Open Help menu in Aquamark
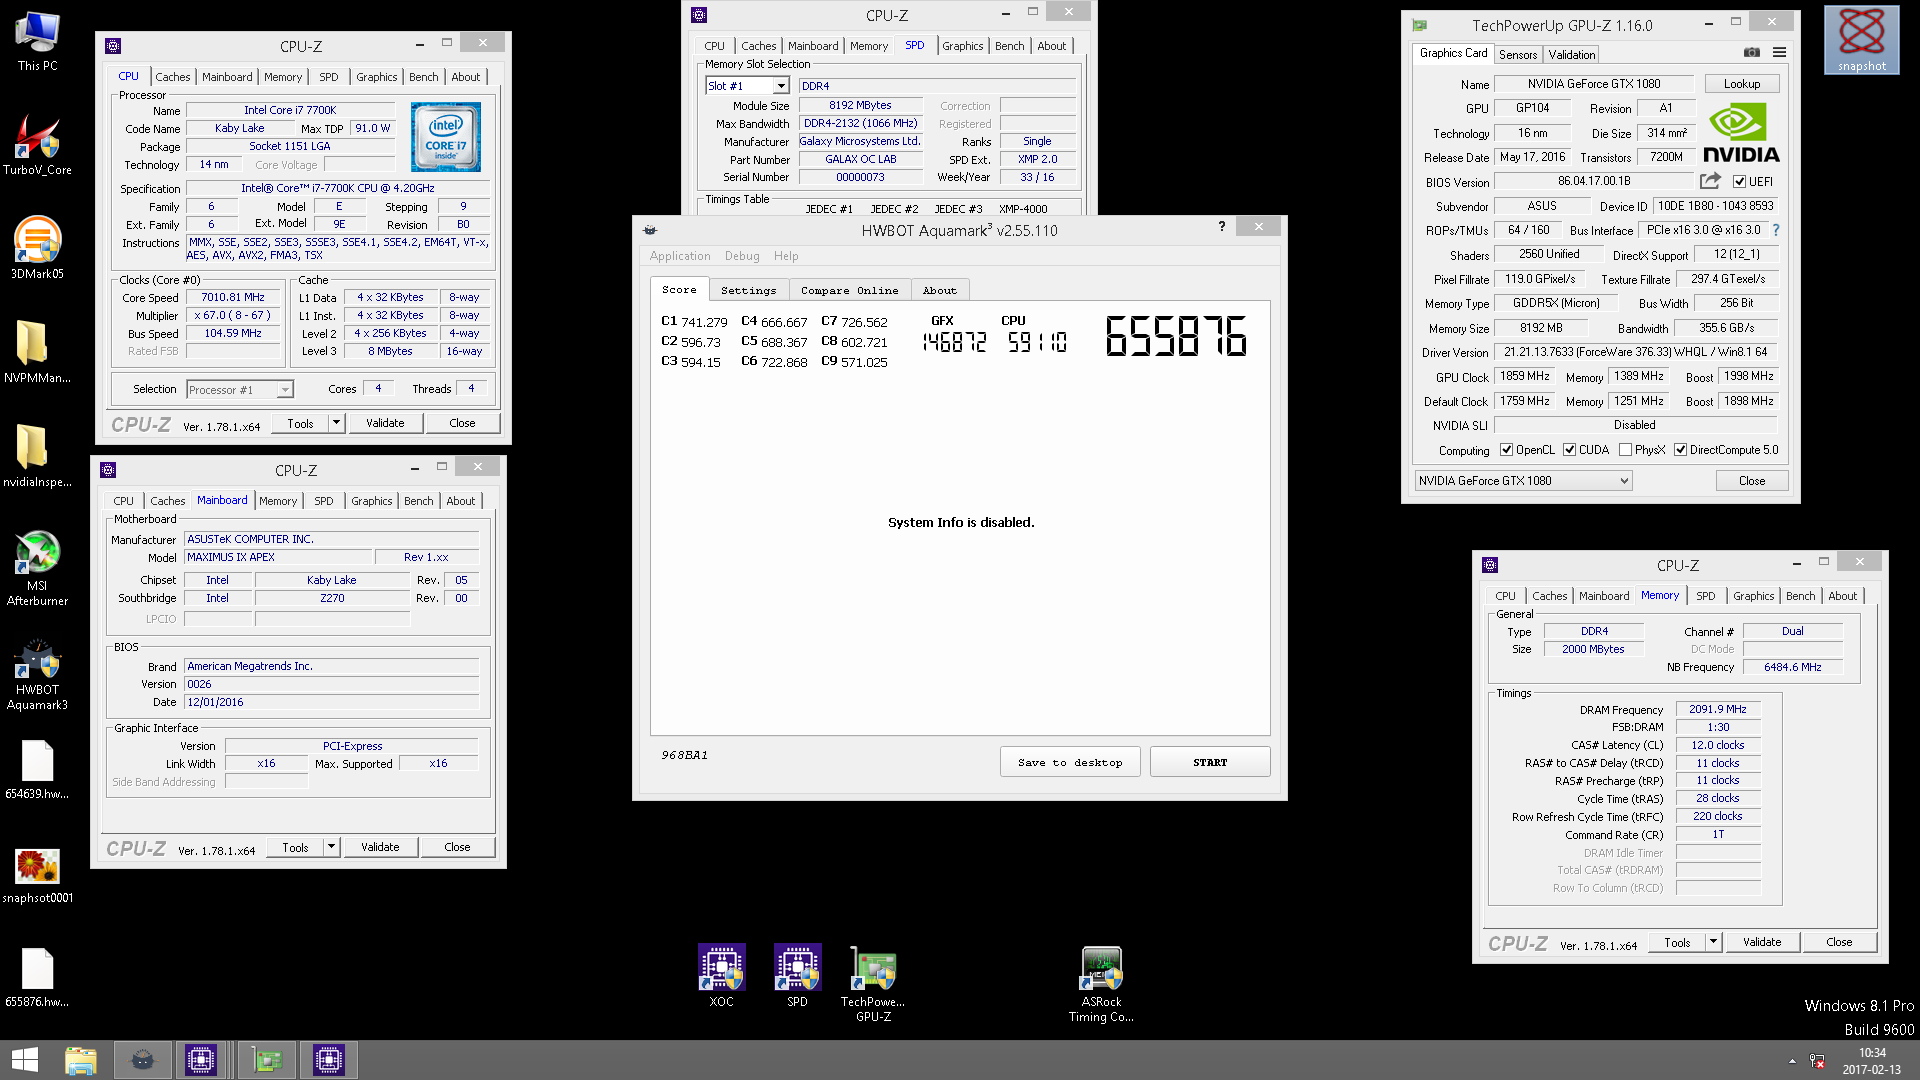The height and width of the screenshot is (1080, 1920). pos(786,256)
